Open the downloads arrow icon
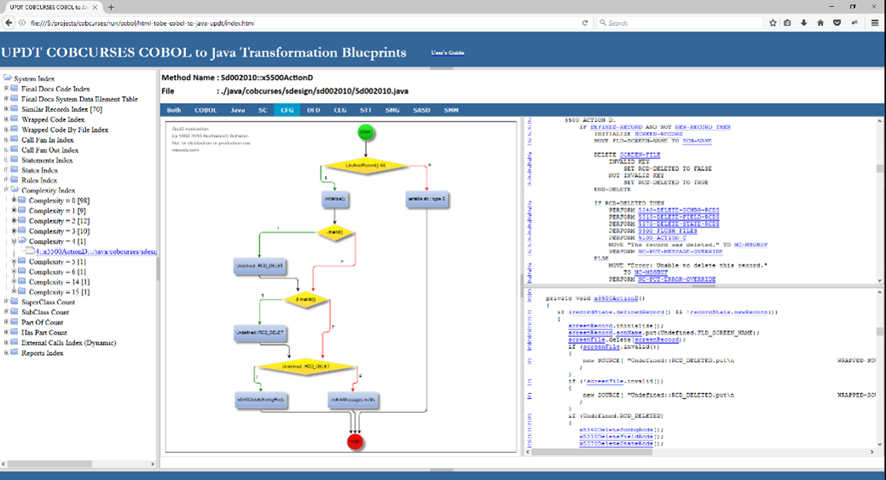Viewport: 886px width, 480px height. 804,22
